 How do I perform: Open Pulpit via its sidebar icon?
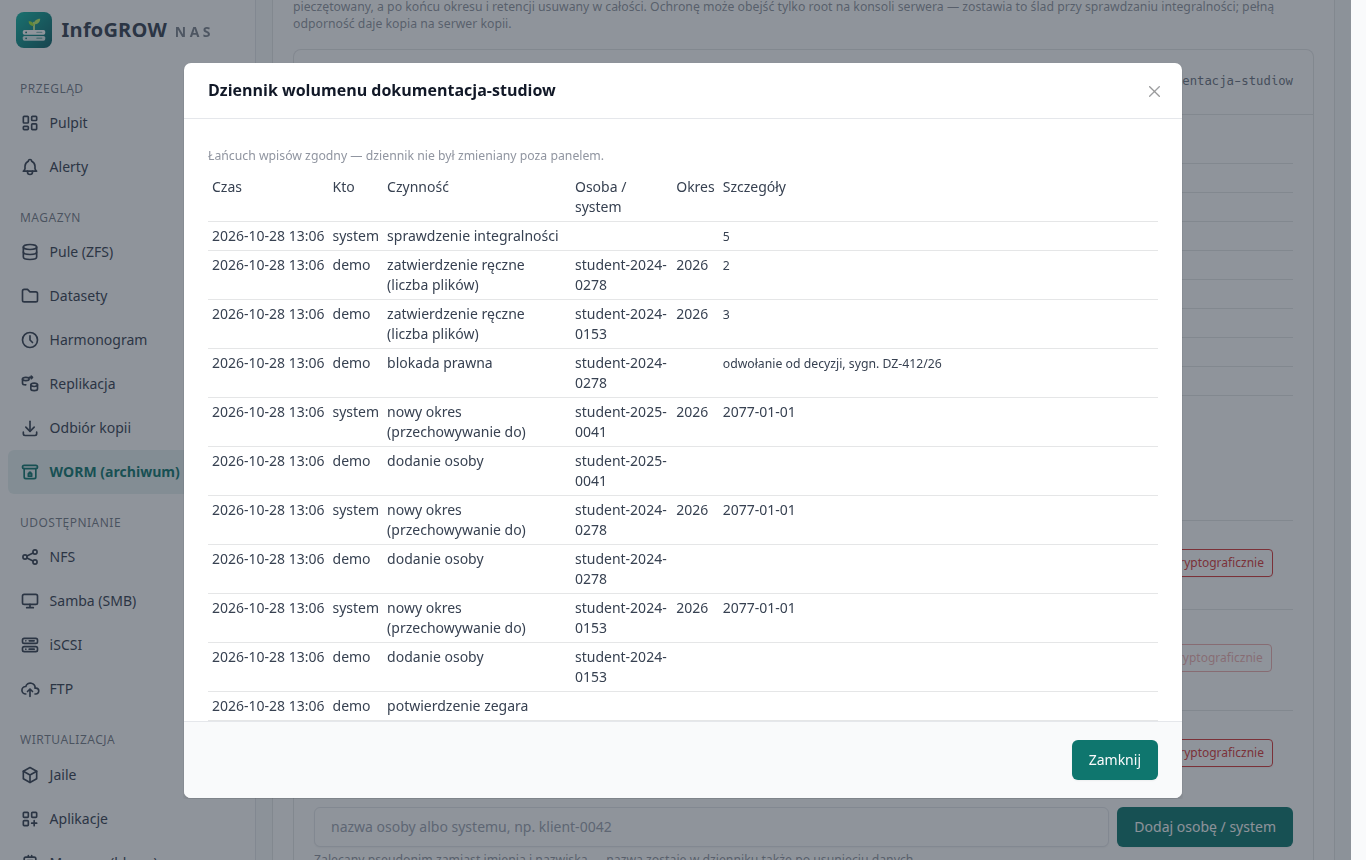point(30,123)
